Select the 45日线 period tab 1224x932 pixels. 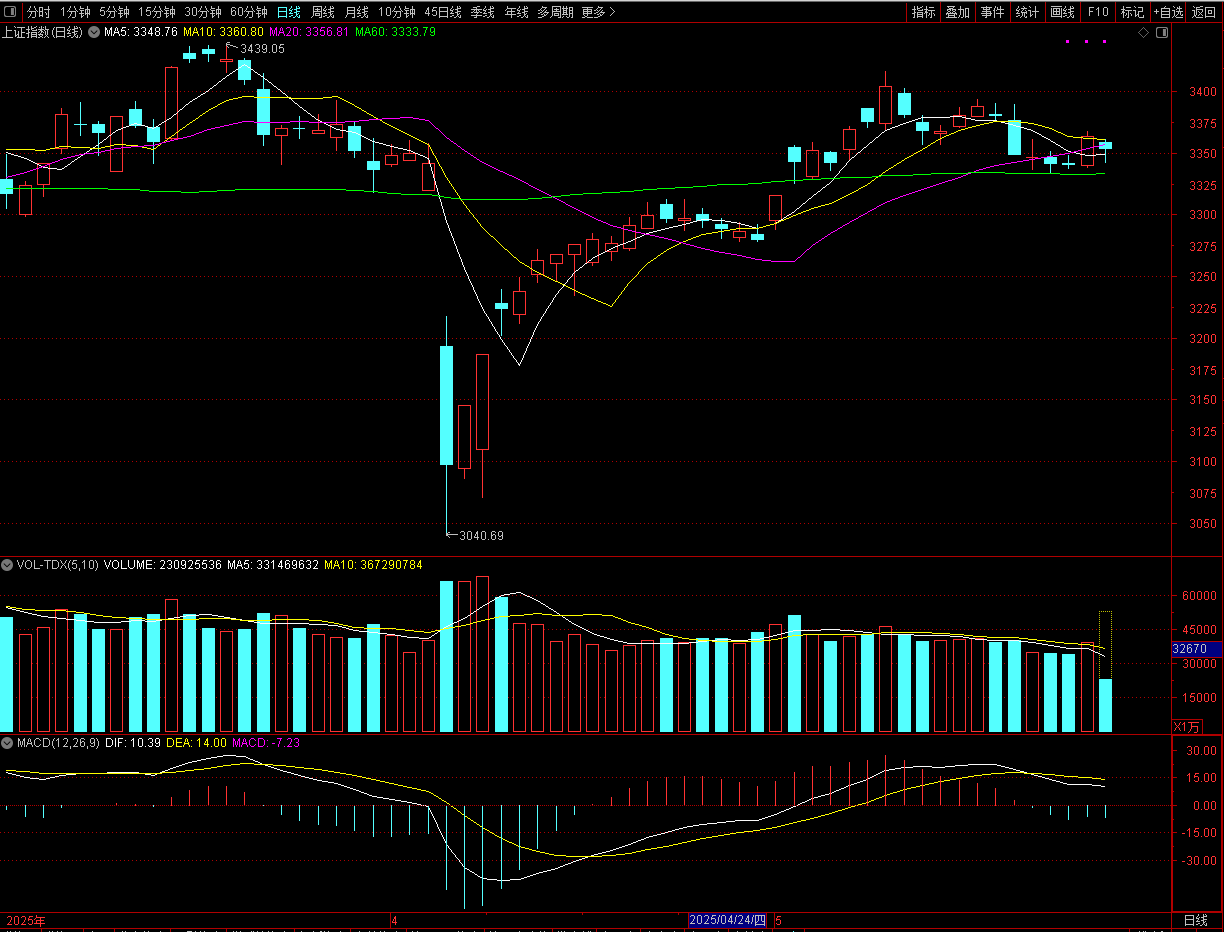point(443,12)
